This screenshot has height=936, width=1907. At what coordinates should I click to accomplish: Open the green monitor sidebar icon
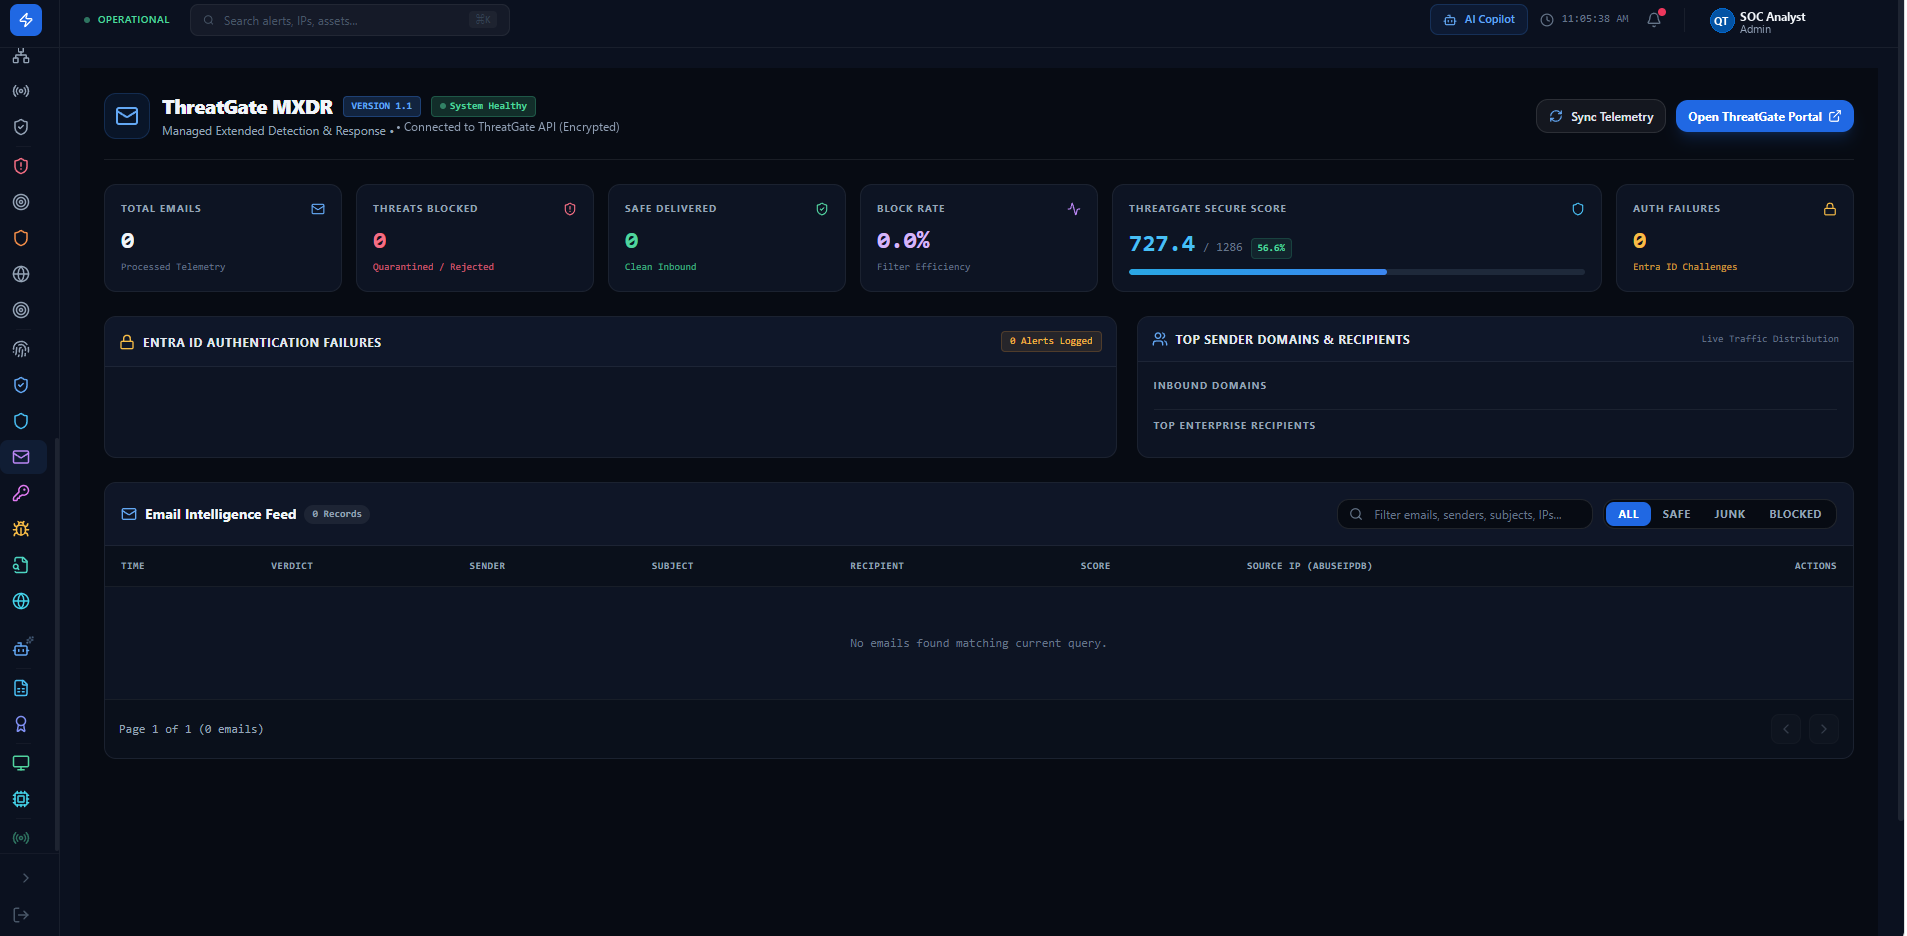click(21, 763)
